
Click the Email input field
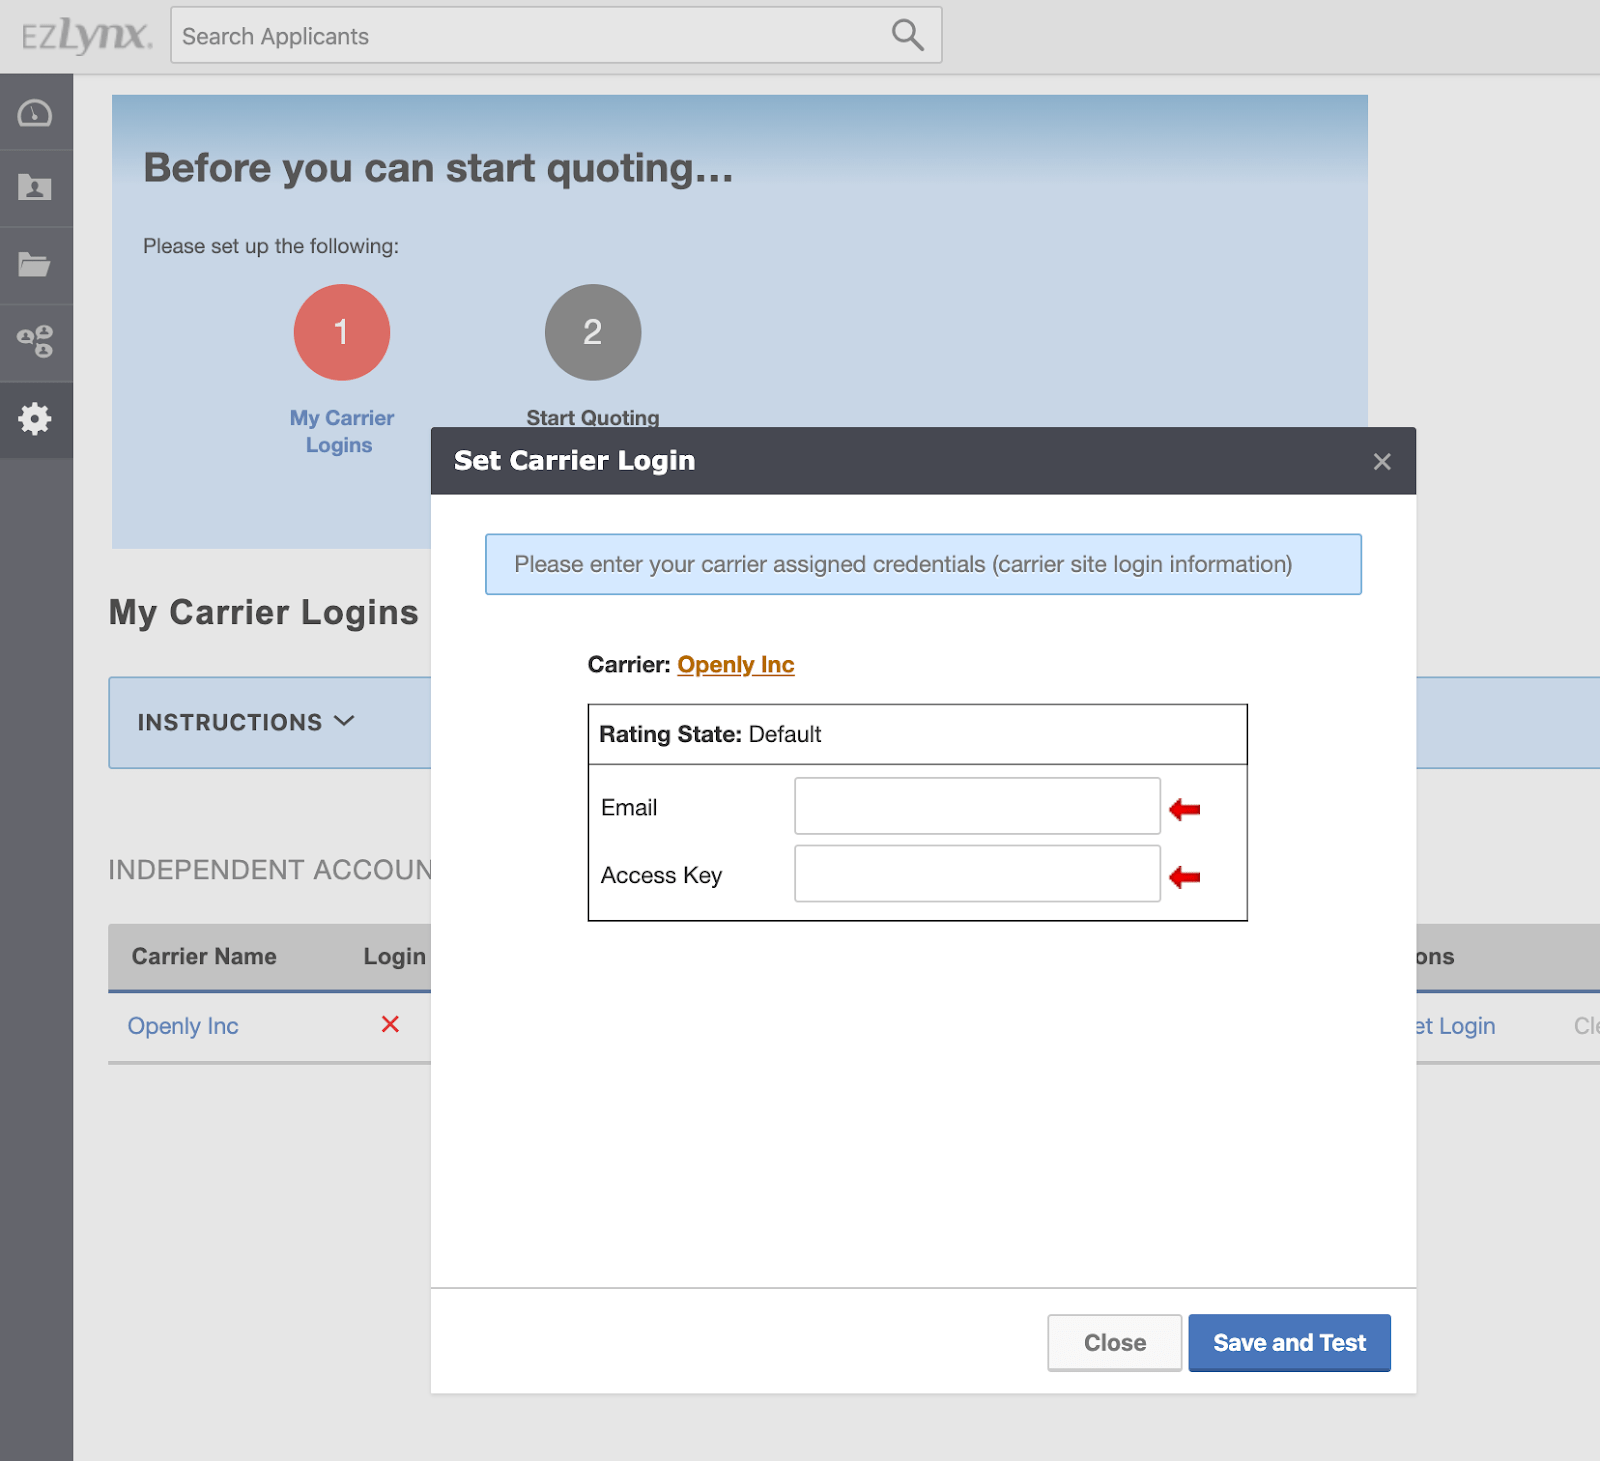tap(976, 806)
